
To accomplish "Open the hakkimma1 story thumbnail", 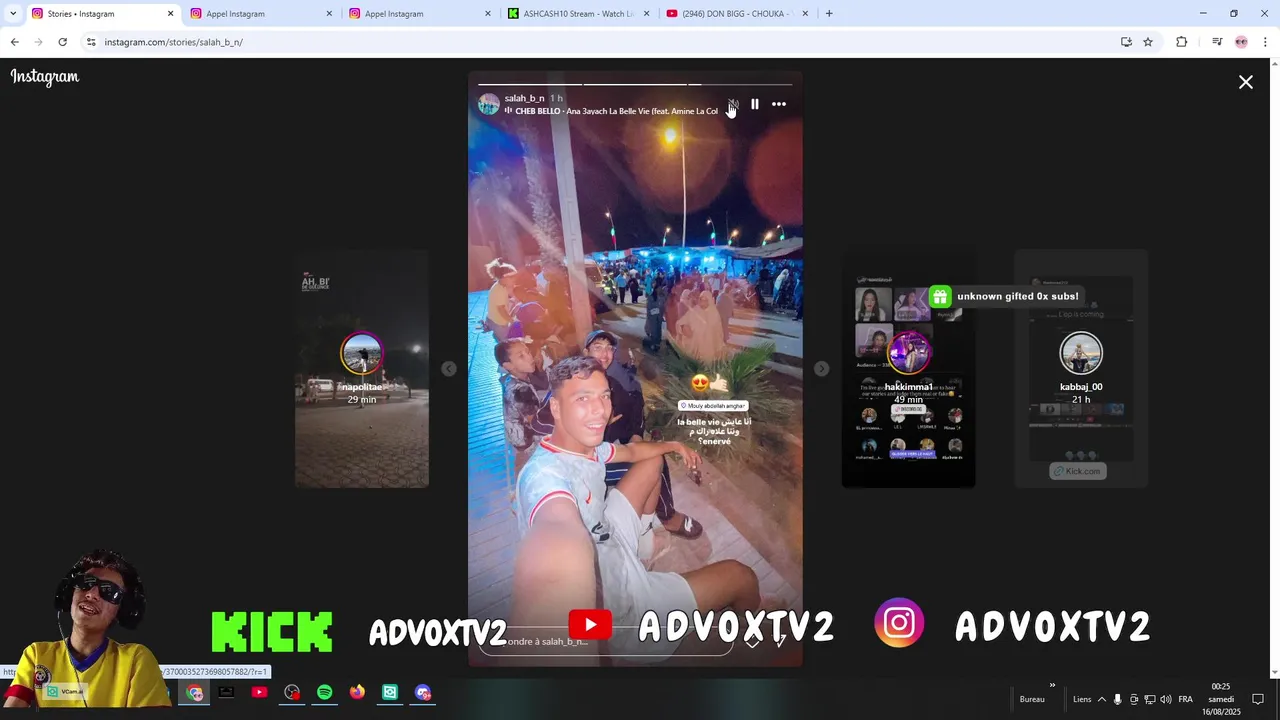I will tap(908, 369).
